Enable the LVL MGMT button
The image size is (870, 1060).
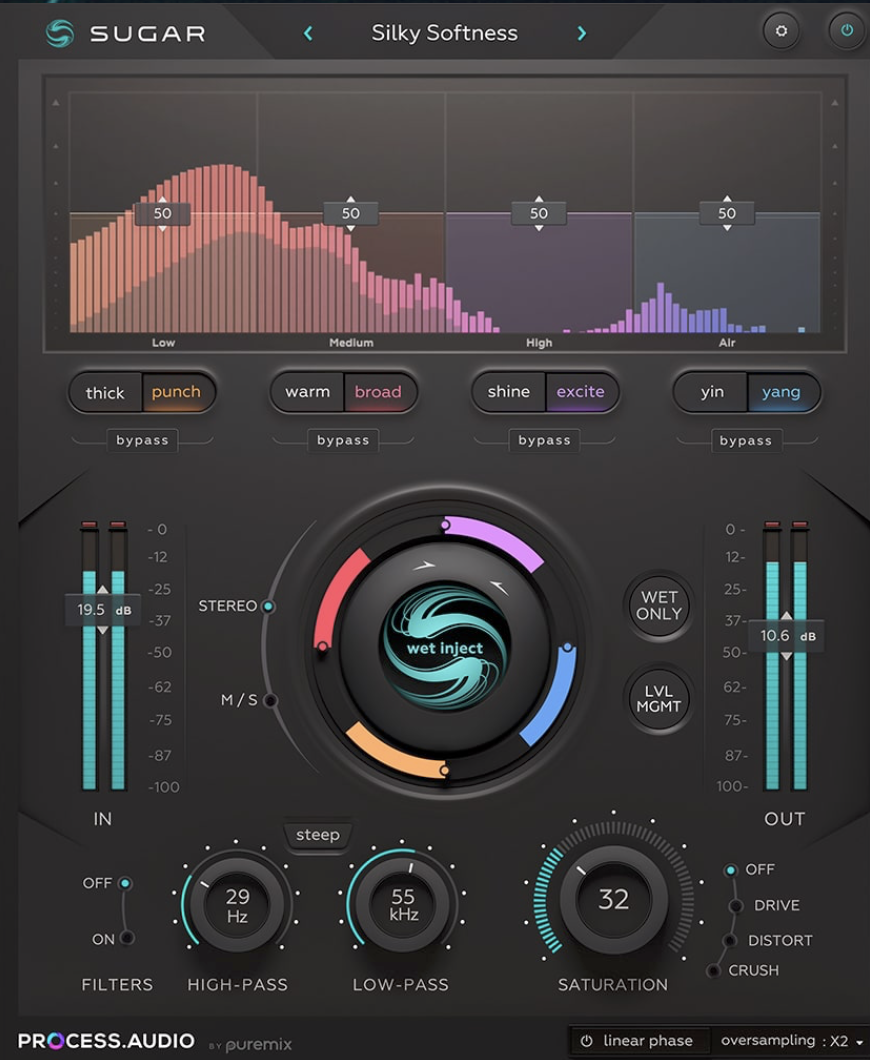[658, 699]
